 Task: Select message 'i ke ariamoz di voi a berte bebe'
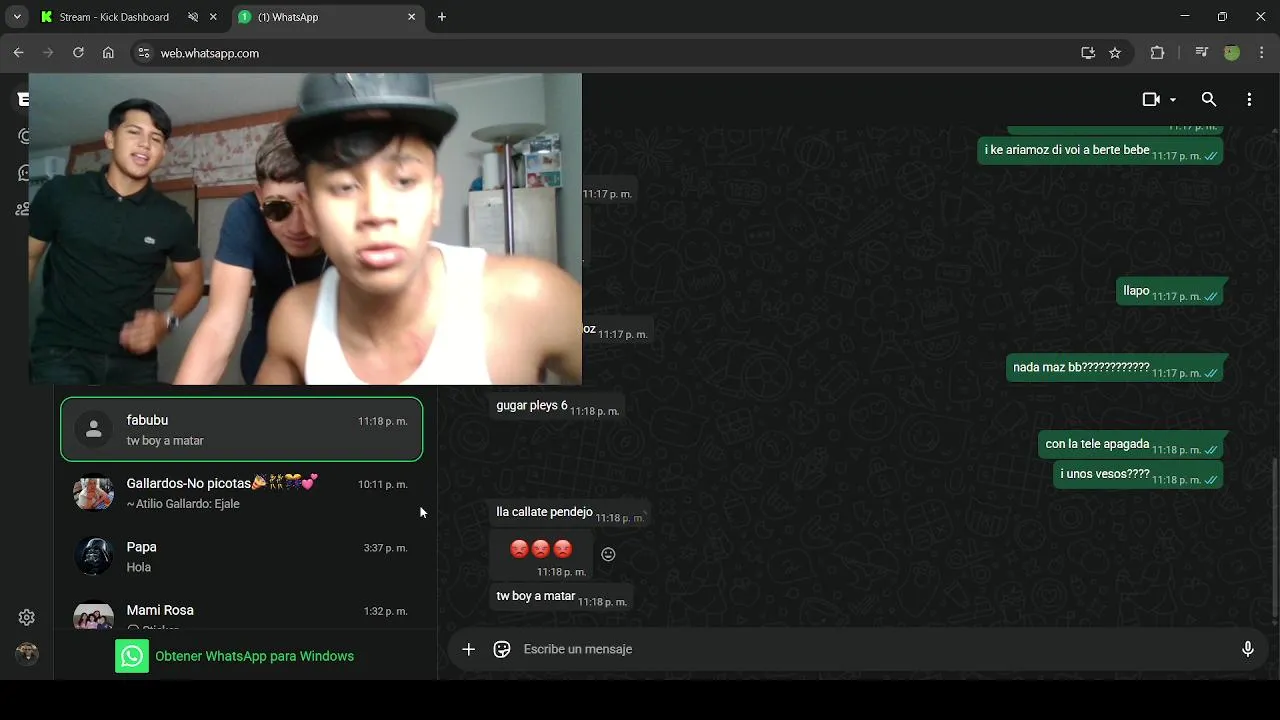[x=1100, y=151]
